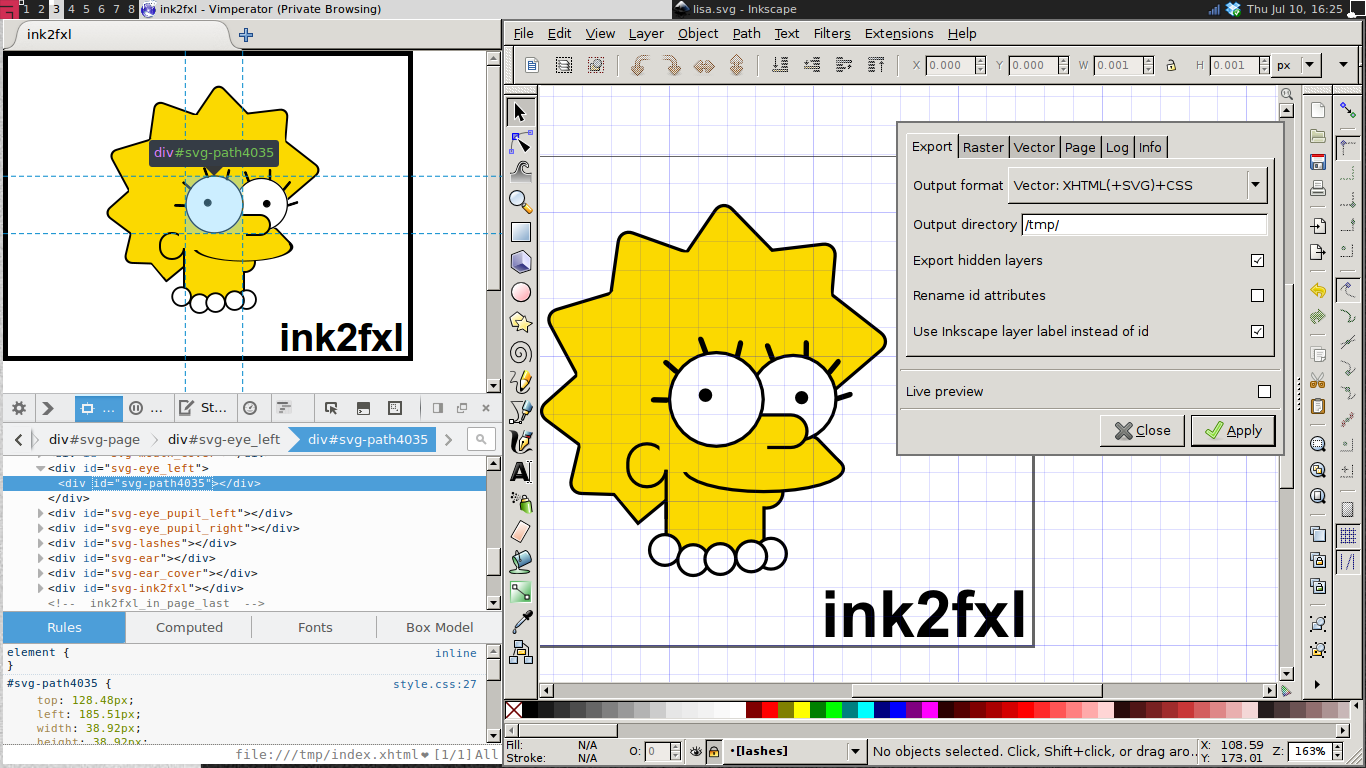
Task: Pick the 3D Box tool
Action: (x=520, y=262)
